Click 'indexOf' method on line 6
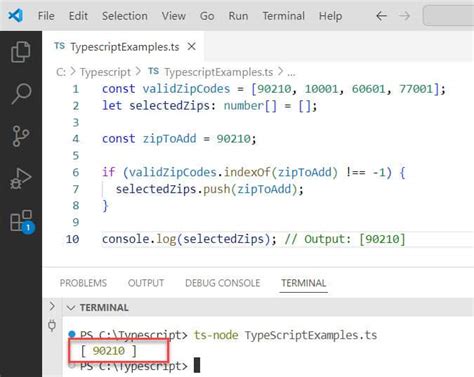 click(247, 172)
